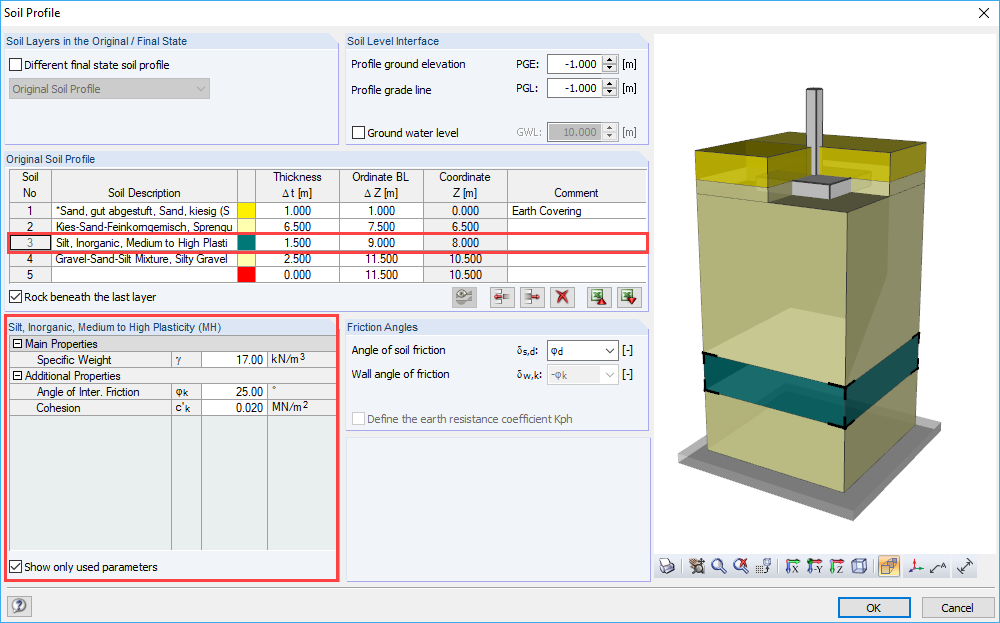Click thickness cell 2.500 of soil 4
1000x623 pixels.
pyautogui.click(x=297, y=258)
